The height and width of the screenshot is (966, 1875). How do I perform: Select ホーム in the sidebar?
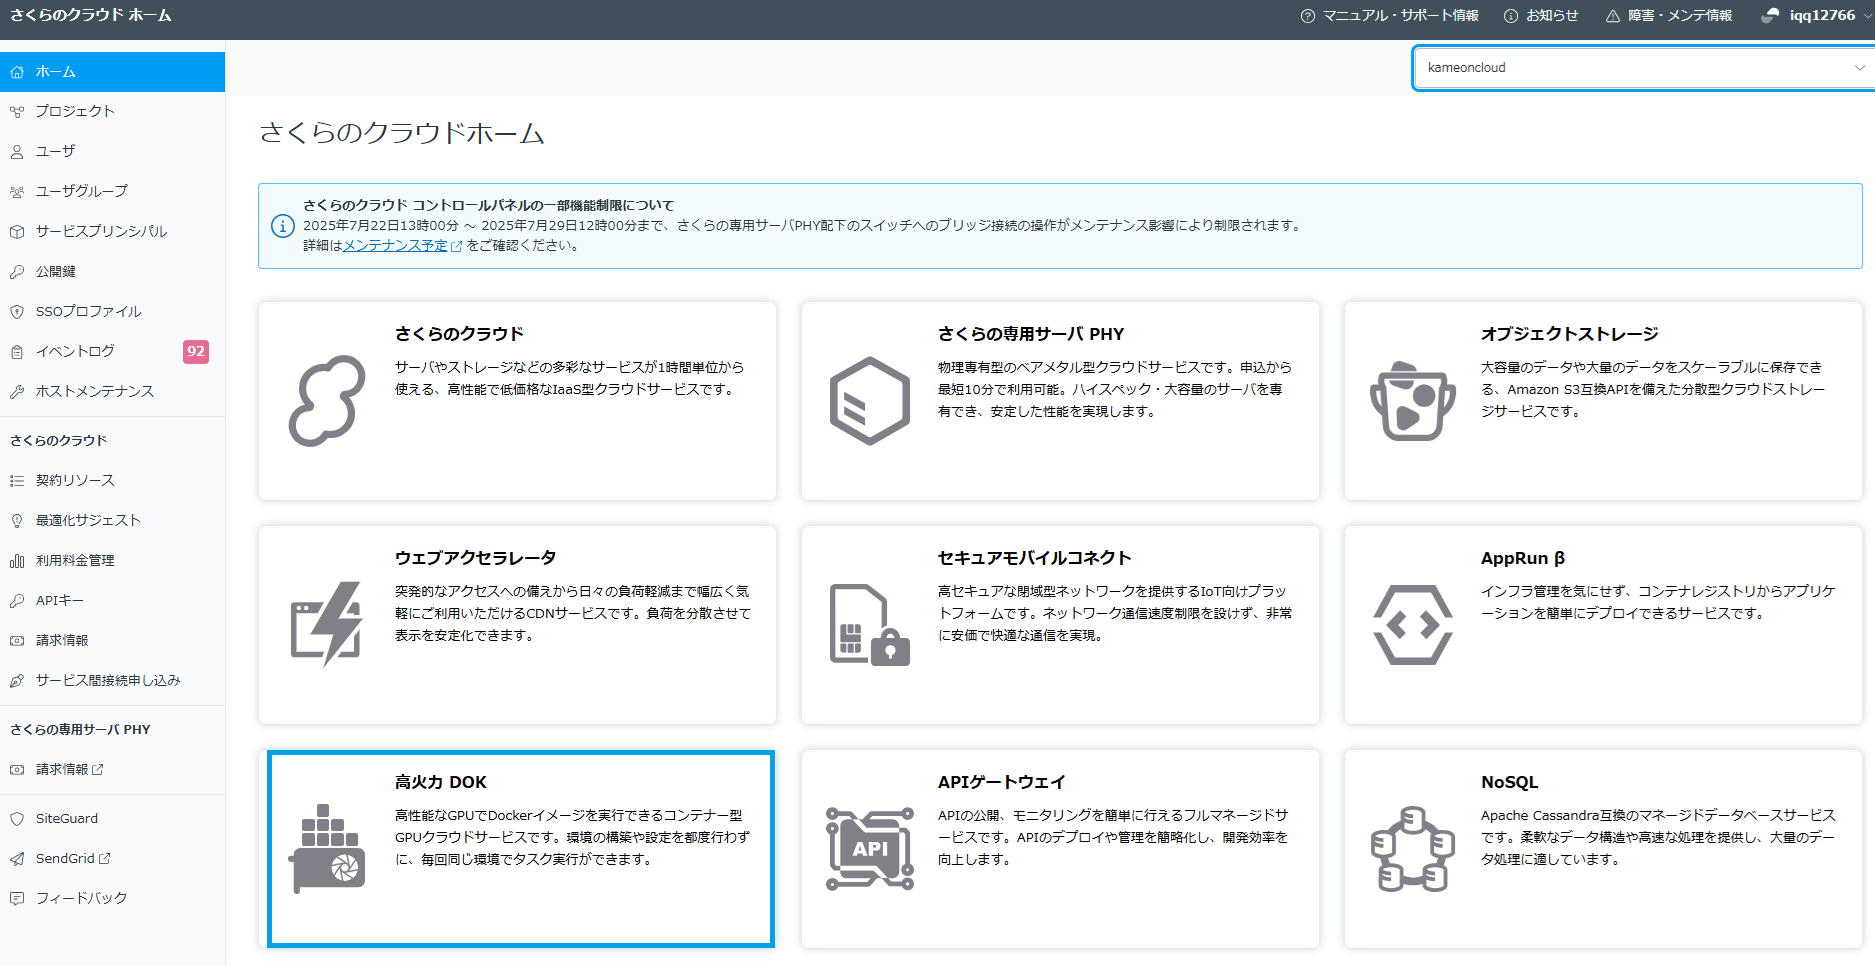click(112, 72)
